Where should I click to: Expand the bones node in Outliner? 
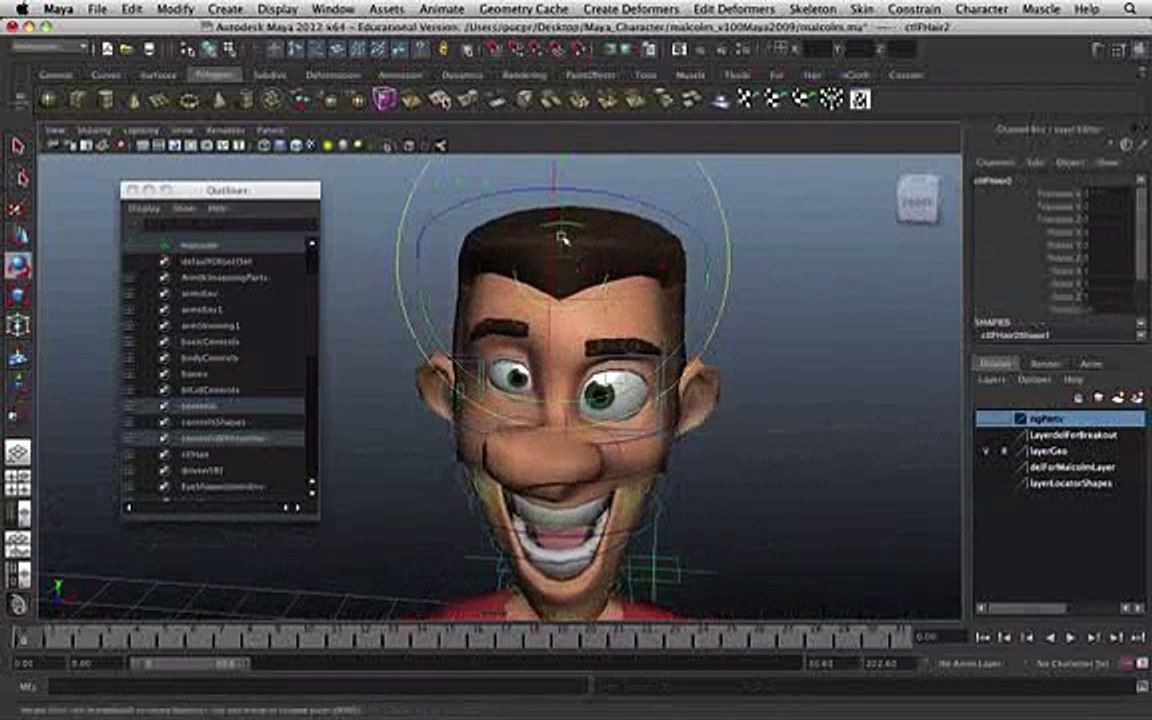pyautogui.click(x=129, y=374)
